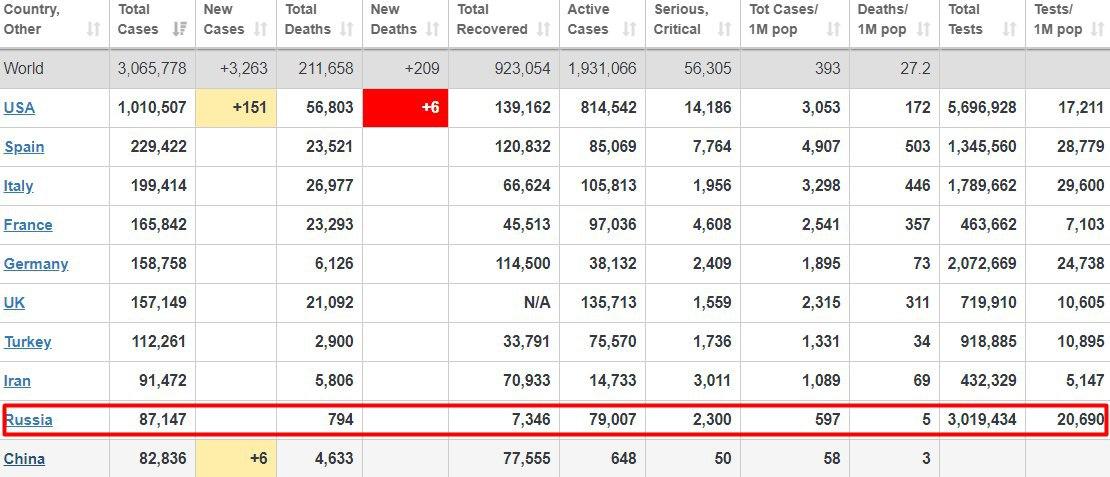Click the red +6 New Deaths cell for USA

(x=405, y=108)
